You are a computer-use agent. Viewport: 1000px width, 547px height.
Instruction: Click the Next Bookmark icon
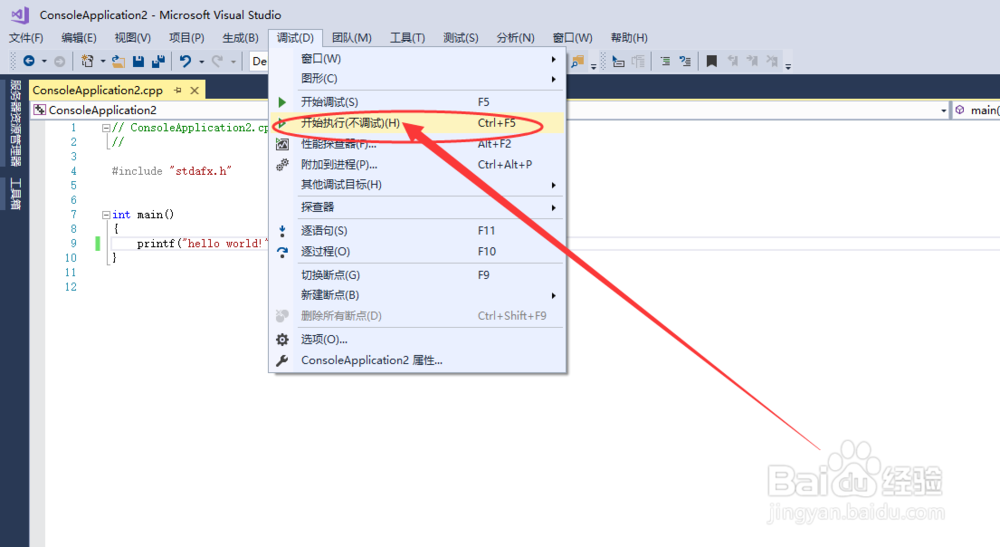click(753, 61)
